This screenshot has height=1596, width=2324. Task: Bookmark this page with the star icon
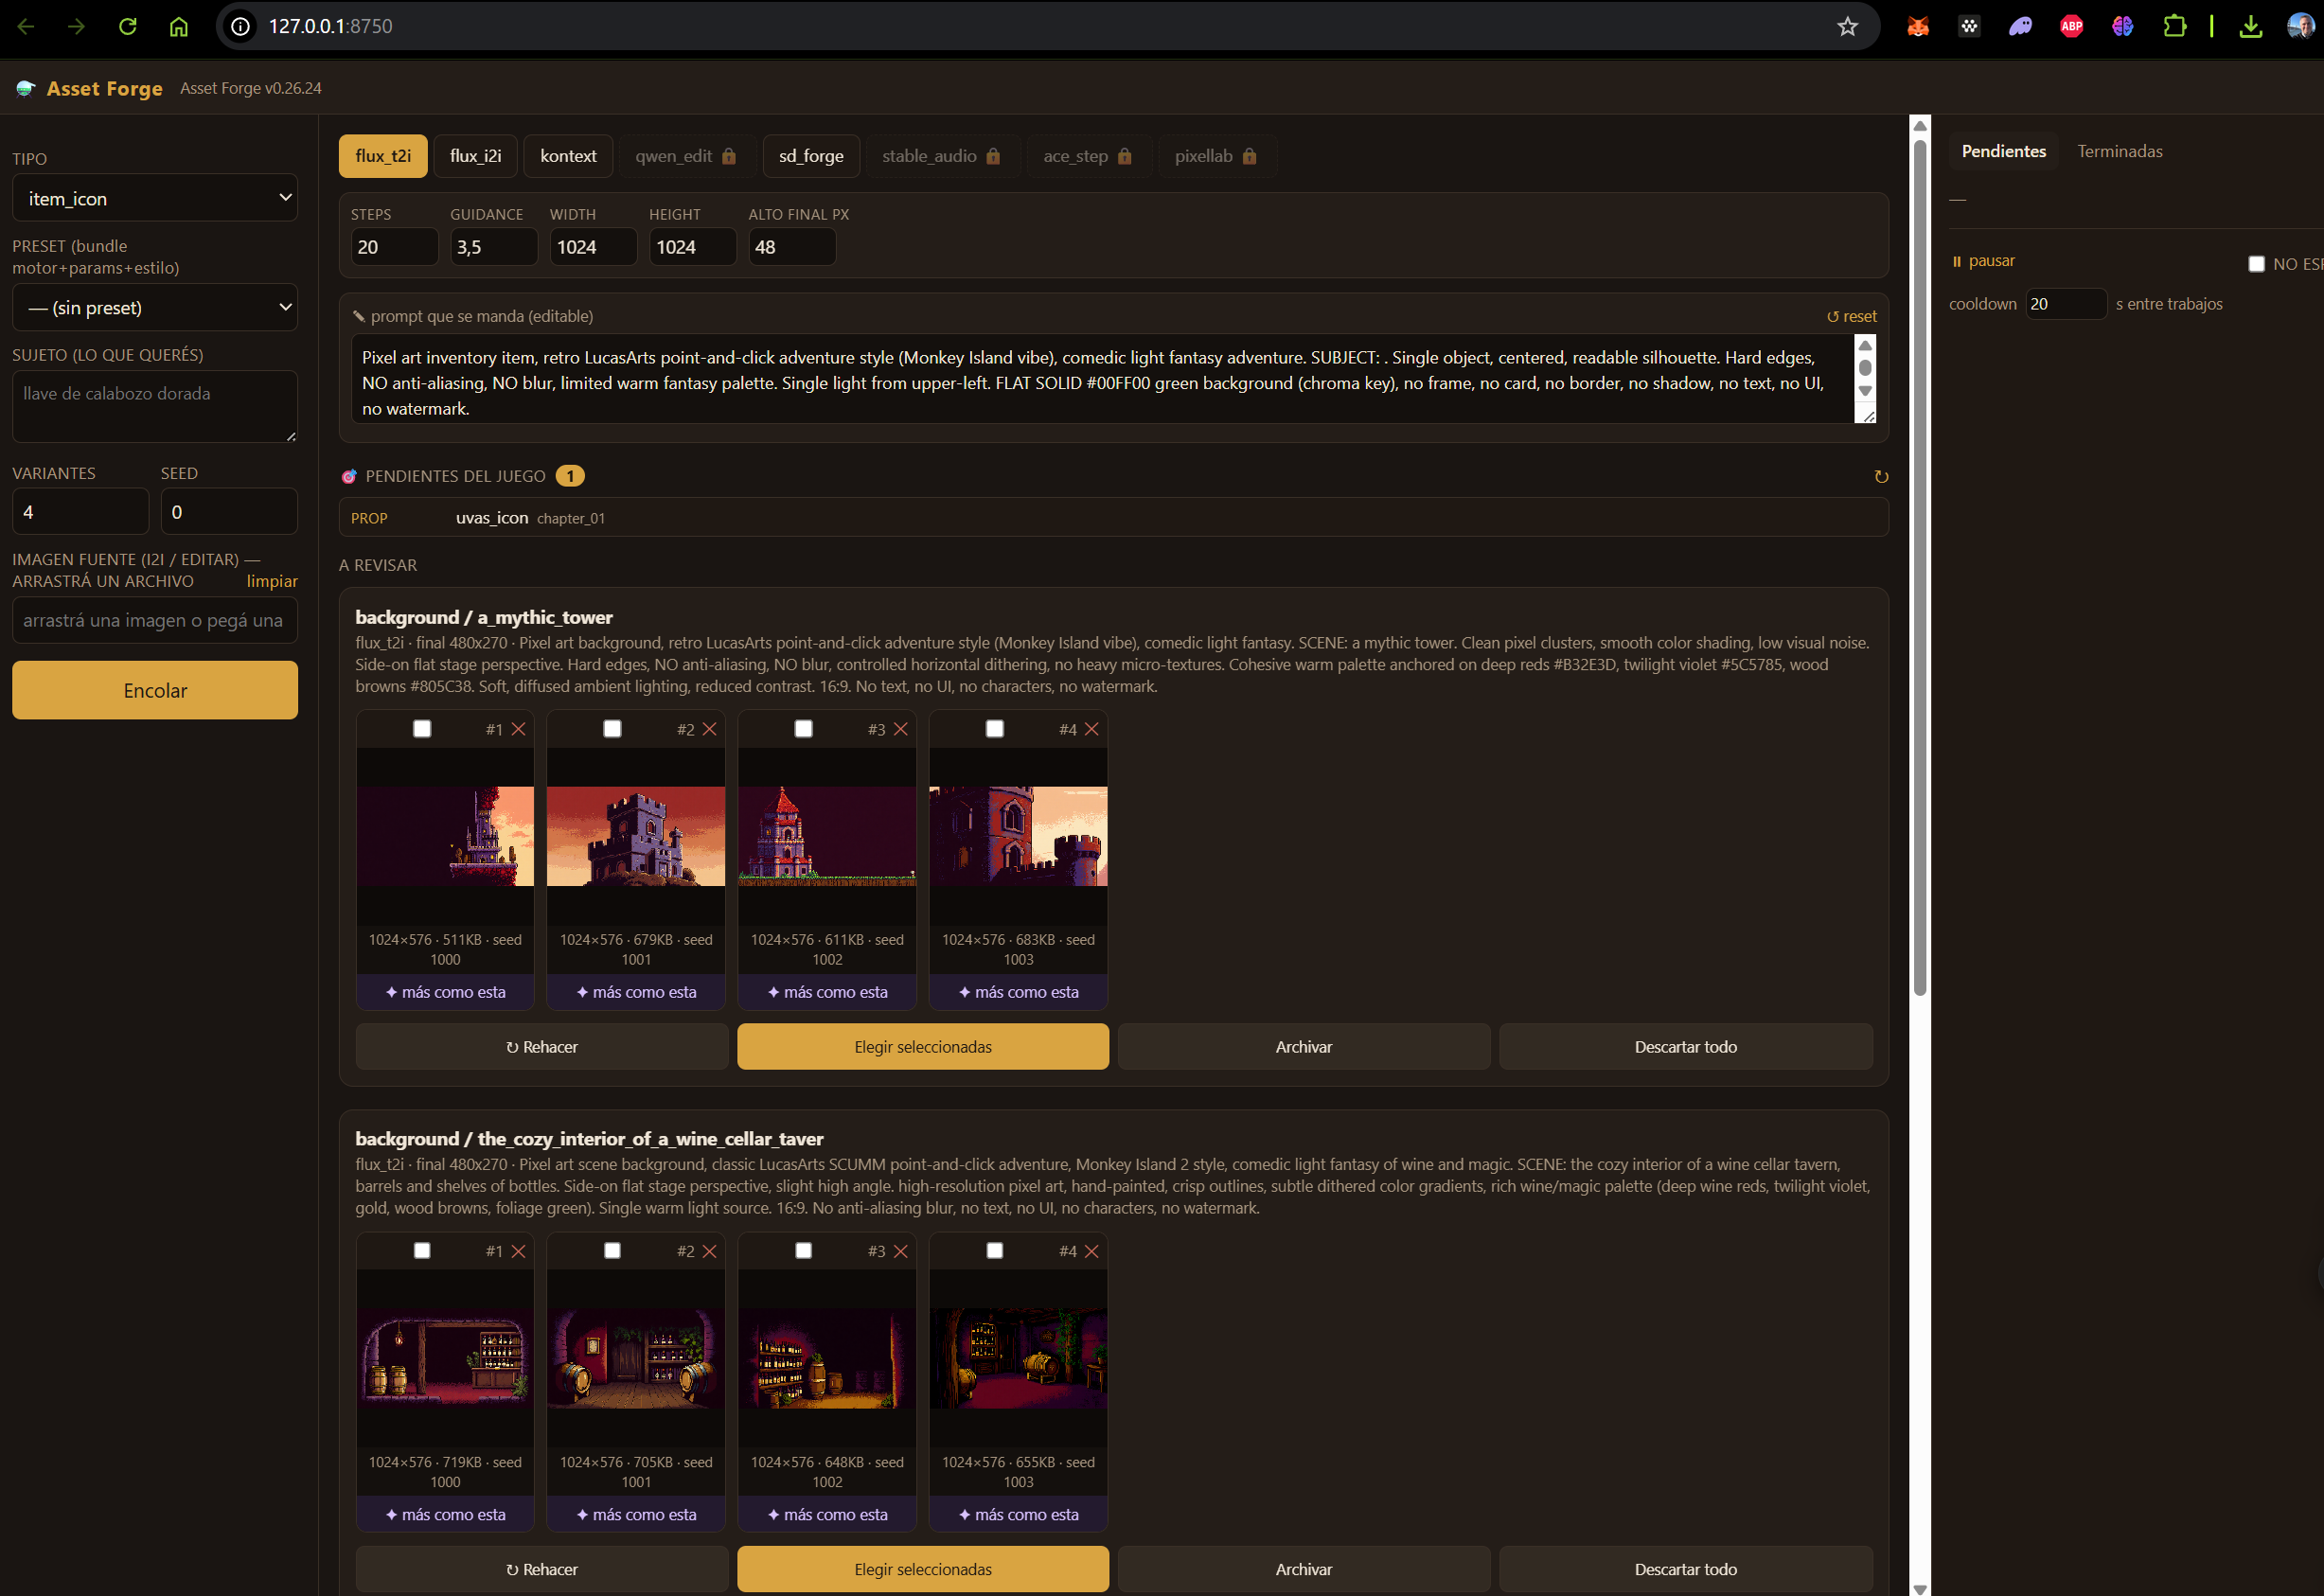point(1847,26)
